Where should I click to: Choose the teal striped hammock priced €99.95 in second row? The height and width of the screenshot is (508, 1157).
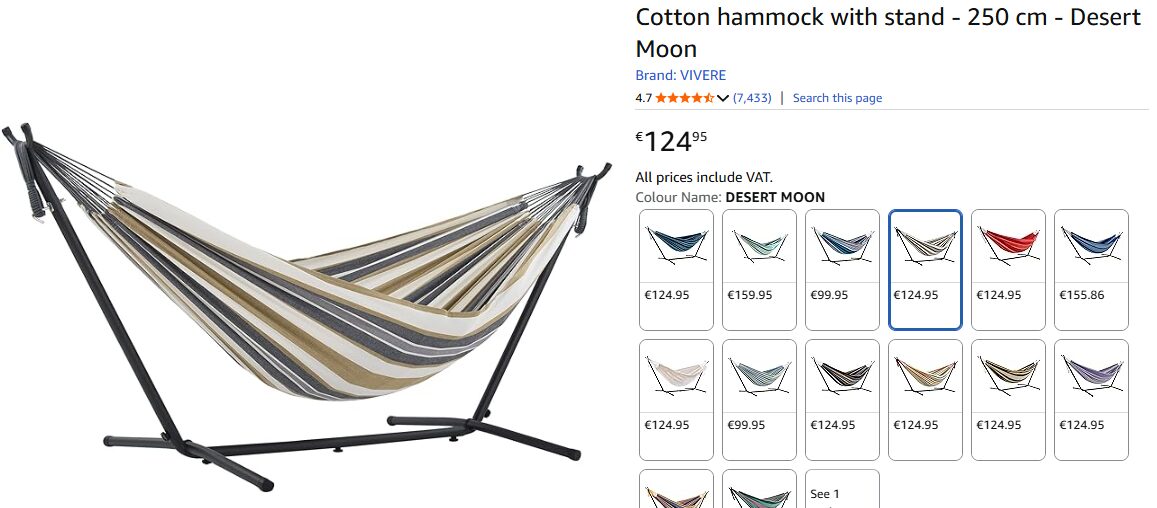tap(759, 399)
